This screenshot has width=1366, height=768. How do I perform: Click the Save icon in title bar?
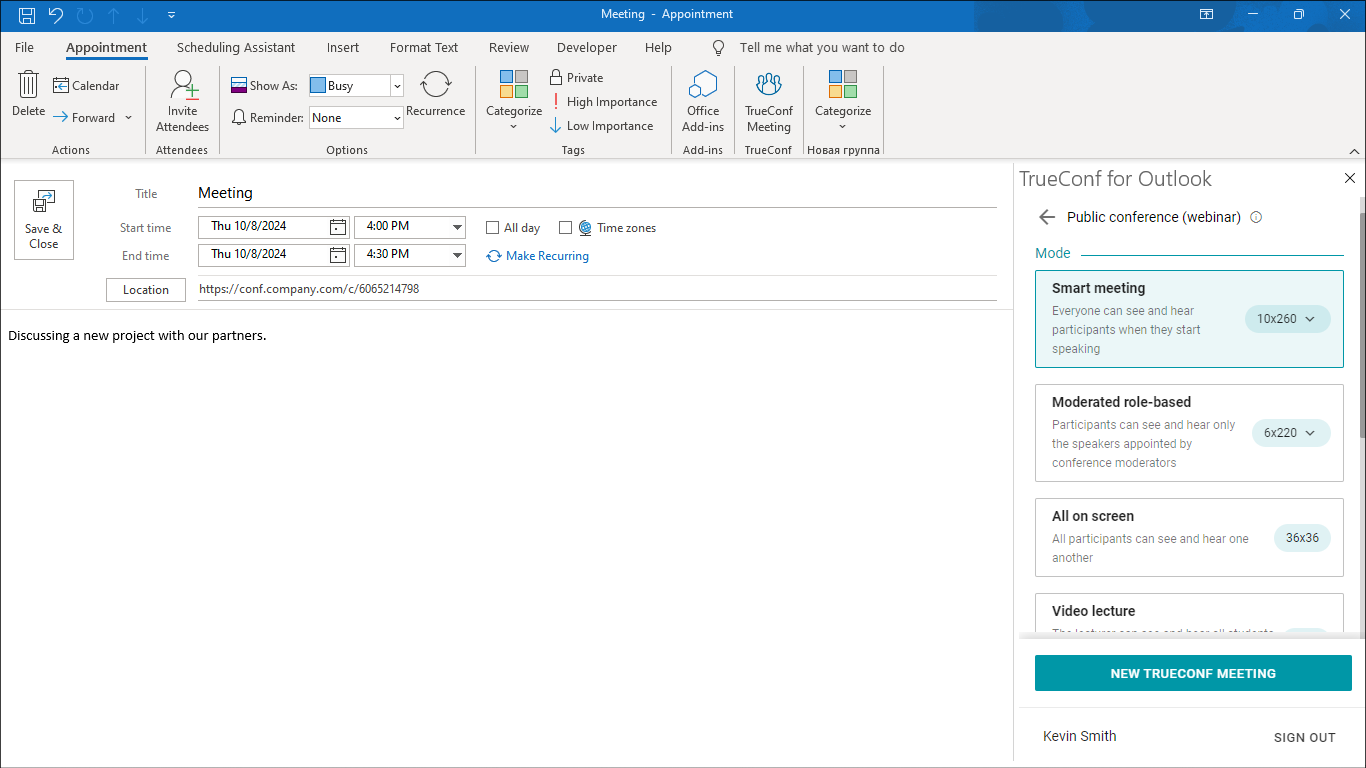[27, 15]
